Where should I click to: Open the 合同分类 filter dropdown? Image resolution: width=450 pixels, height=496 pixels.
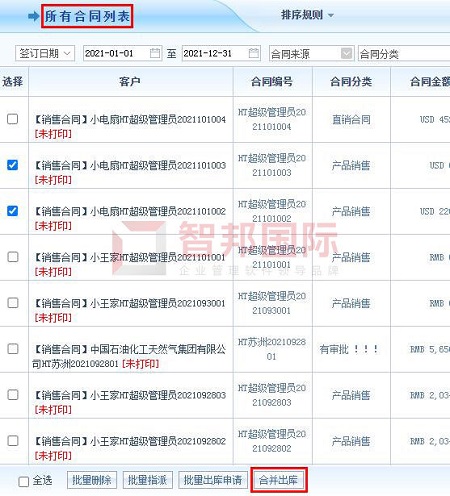click(x=404, y=53)
